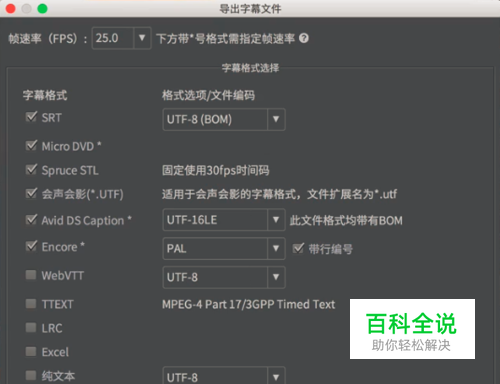Screen dimensions: 500x384
Task: Click the 固定使用30fps时间码 text
Action: click(x=216, y=170)
